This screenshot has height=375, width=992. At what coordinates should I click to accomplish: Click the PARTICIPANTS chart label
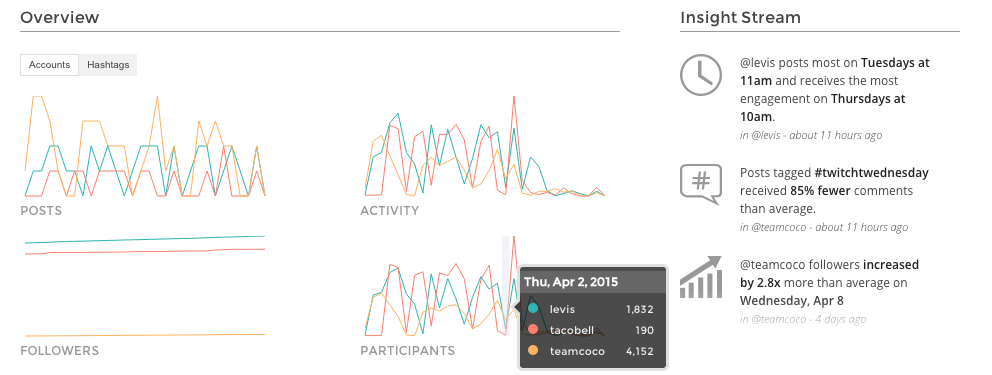click(407, 350)
